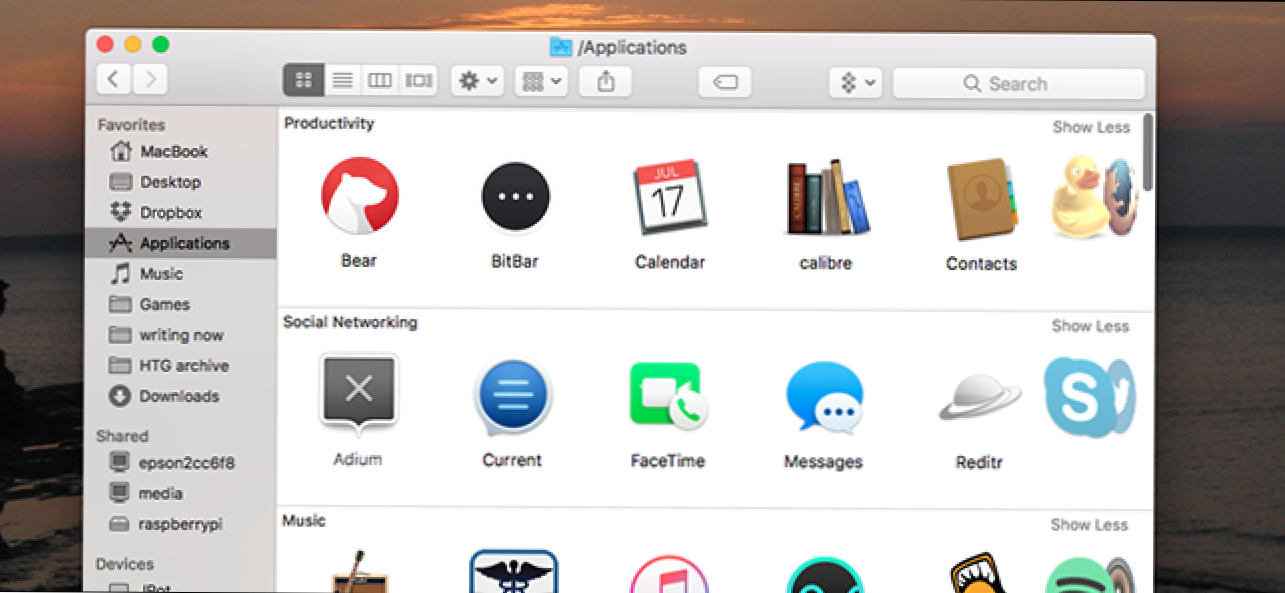Click the Search input field
The image size is (1285, 593).
click(1018, 84)
